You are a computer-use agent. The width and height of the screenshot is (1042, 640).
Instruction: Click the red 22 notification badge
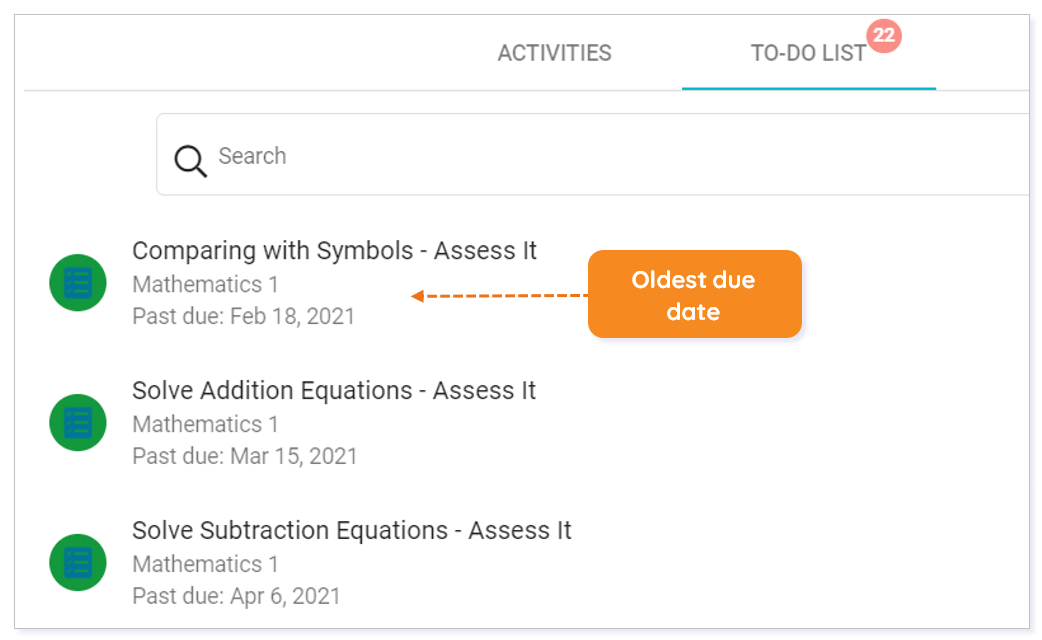point(884,35)
